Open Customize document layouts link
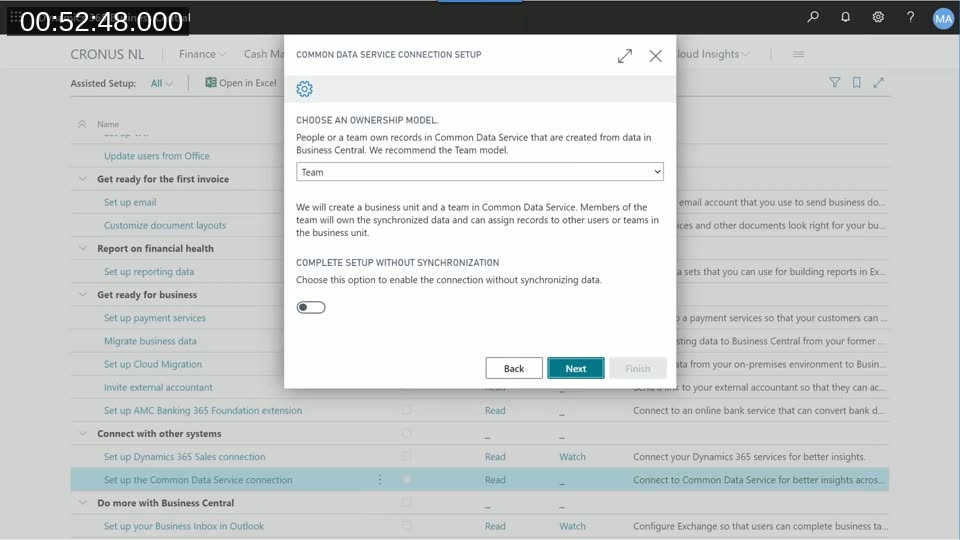This screenshot has height=540, width=960. click(165, 225)
